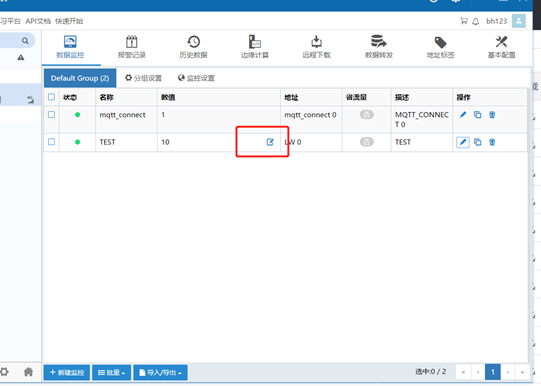Toggle 省流量 switch for TEST row
This screenshot has width=541, height=386.
(367, 142)
